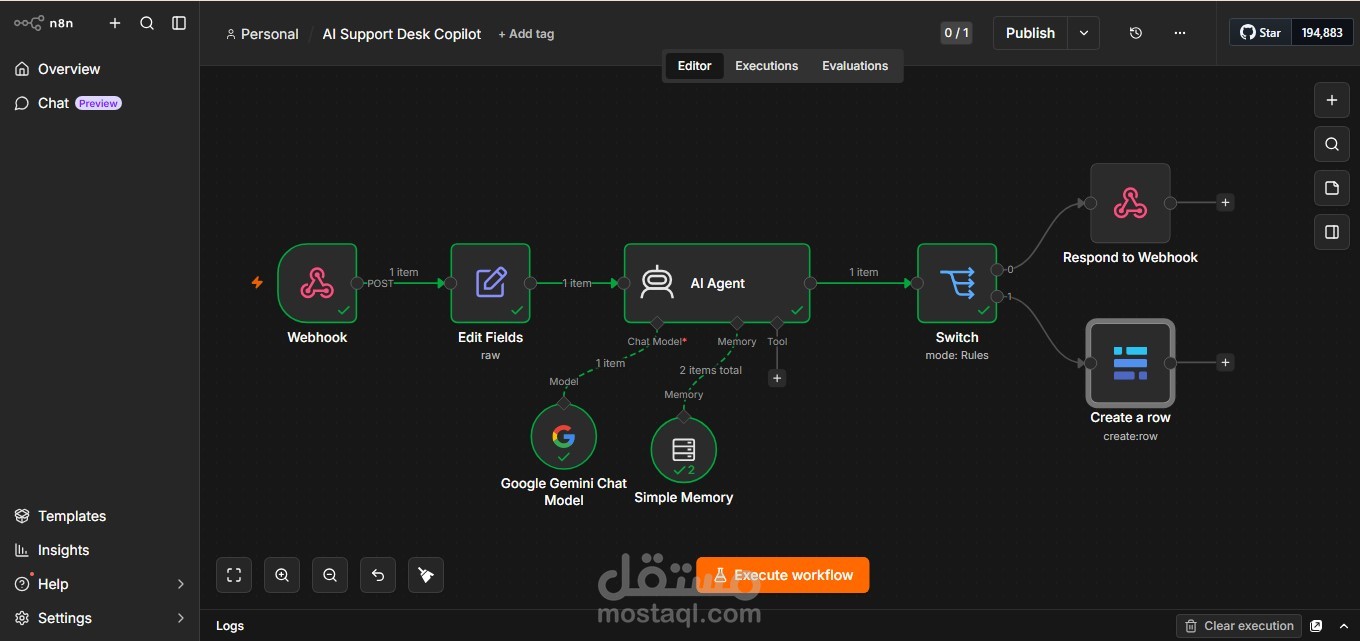The height and width of the screenshot is (641, 1360).
Task: Click the n8n logo
Action: [43, 23]
